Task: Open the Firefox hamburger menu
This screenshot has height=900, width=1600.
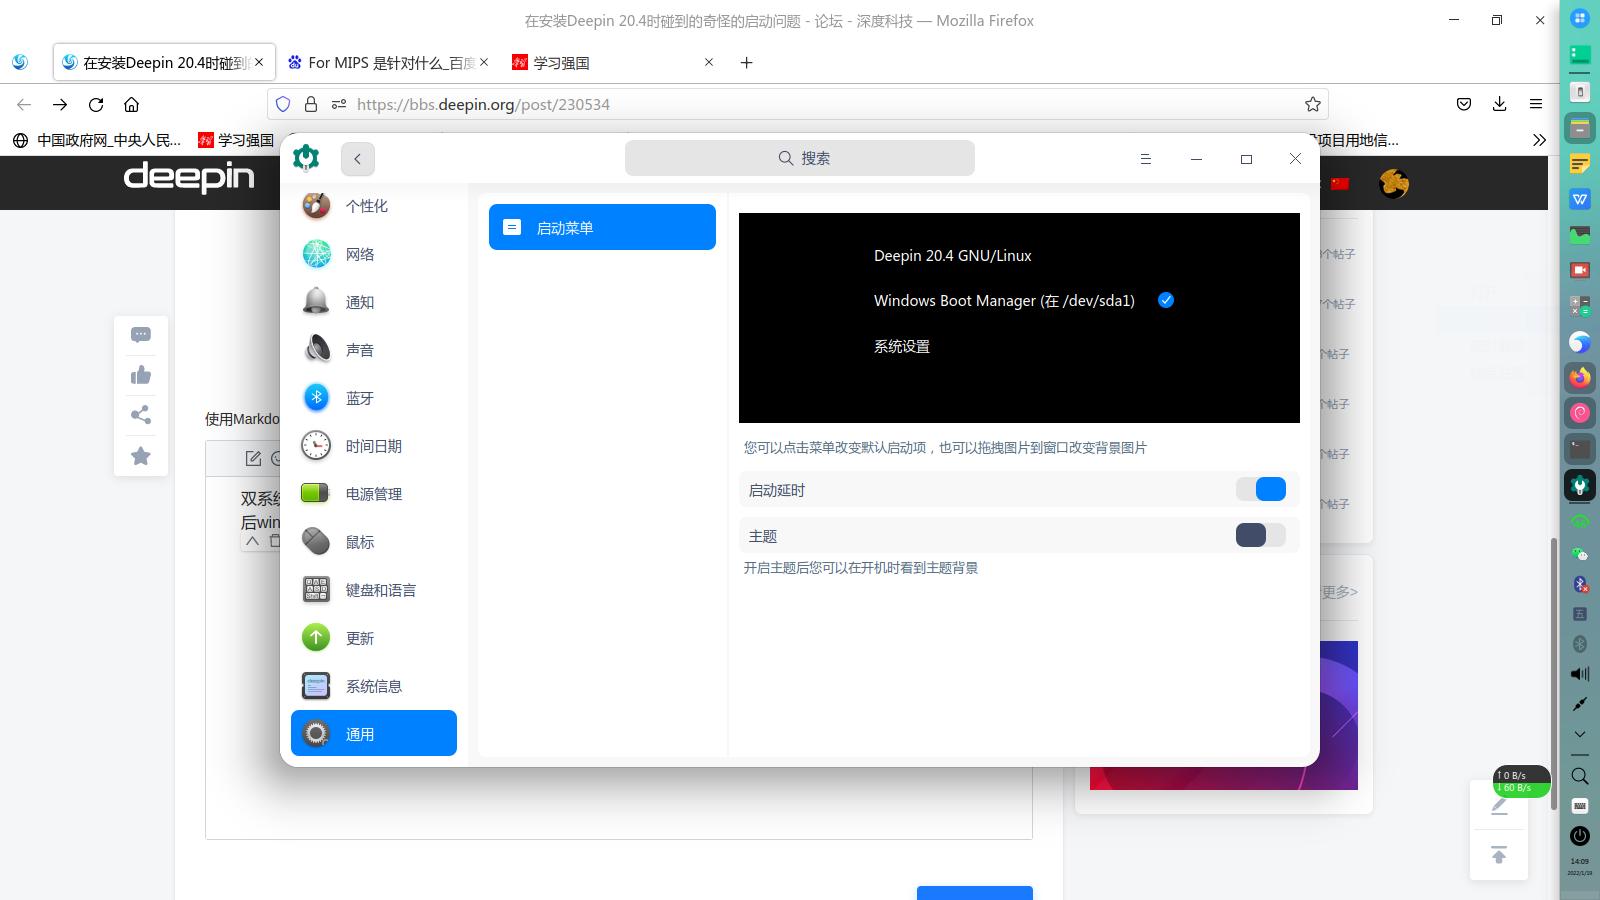Action: (x=1537, y=103)
